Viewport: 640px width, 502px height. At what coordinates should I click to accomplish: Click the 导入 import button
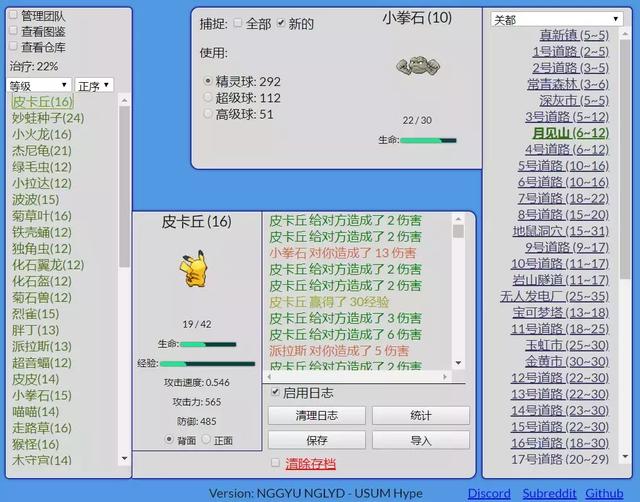pos(421,440)
